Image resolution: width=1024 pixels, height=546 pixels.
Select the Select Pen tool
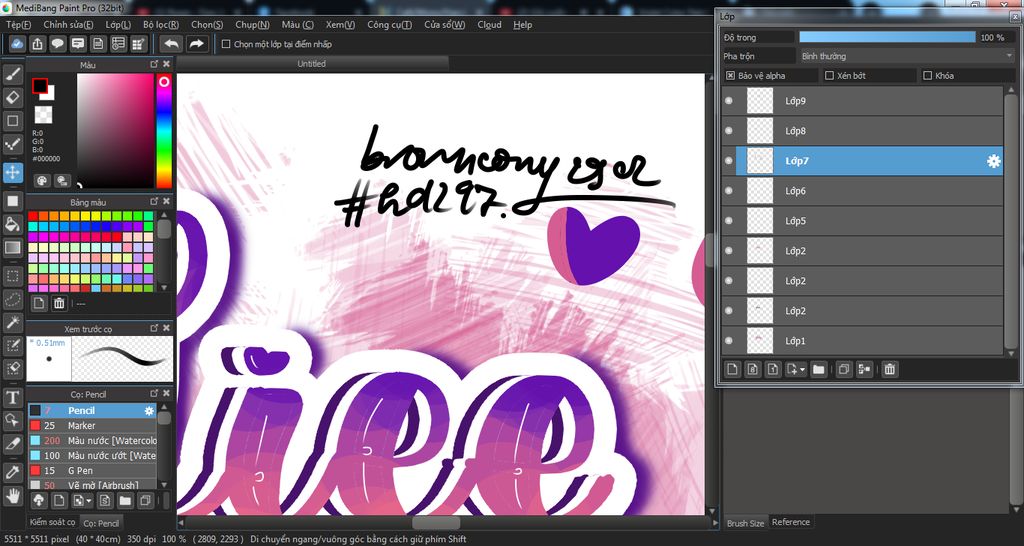point(12,345)
